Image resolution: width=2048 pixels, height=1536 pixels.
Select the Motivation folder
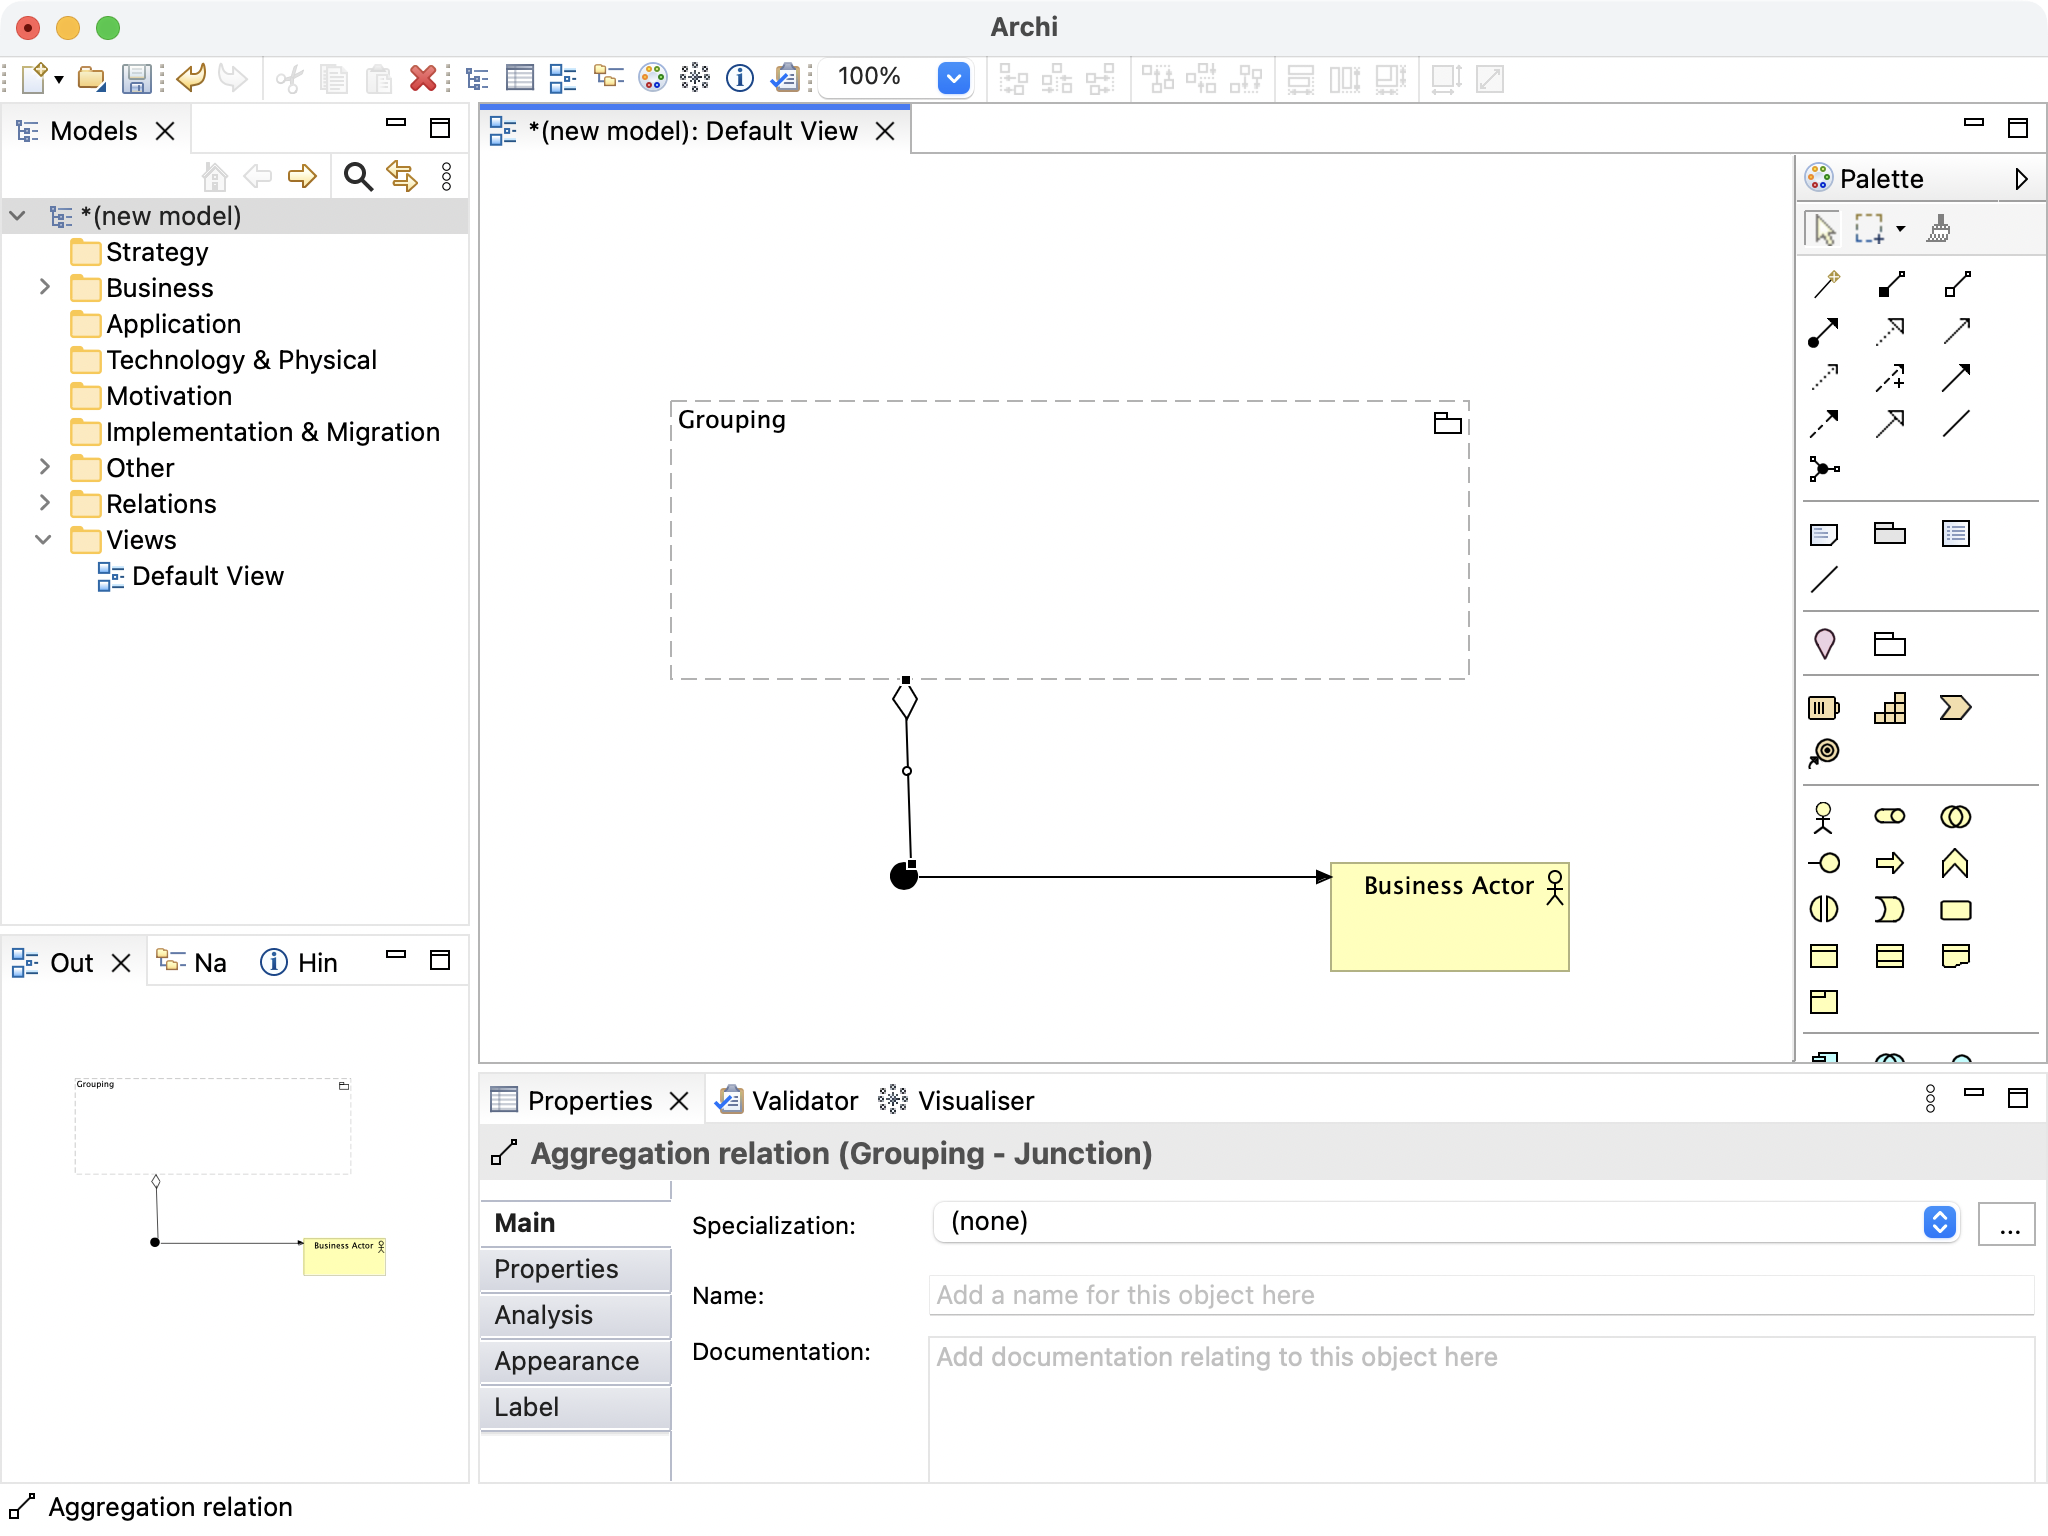[169, 396]
